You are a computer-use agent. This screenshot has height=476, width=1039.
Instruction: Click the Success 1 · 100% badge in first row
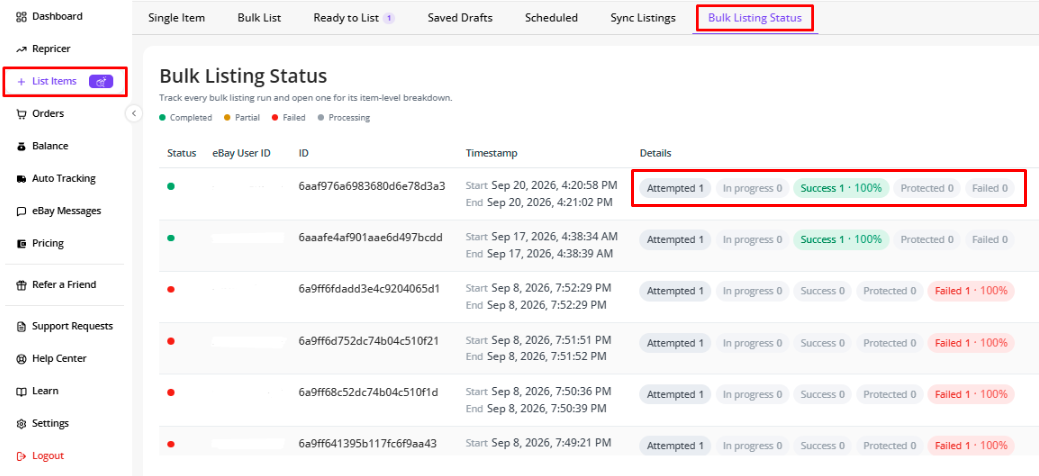click(841, 188)
